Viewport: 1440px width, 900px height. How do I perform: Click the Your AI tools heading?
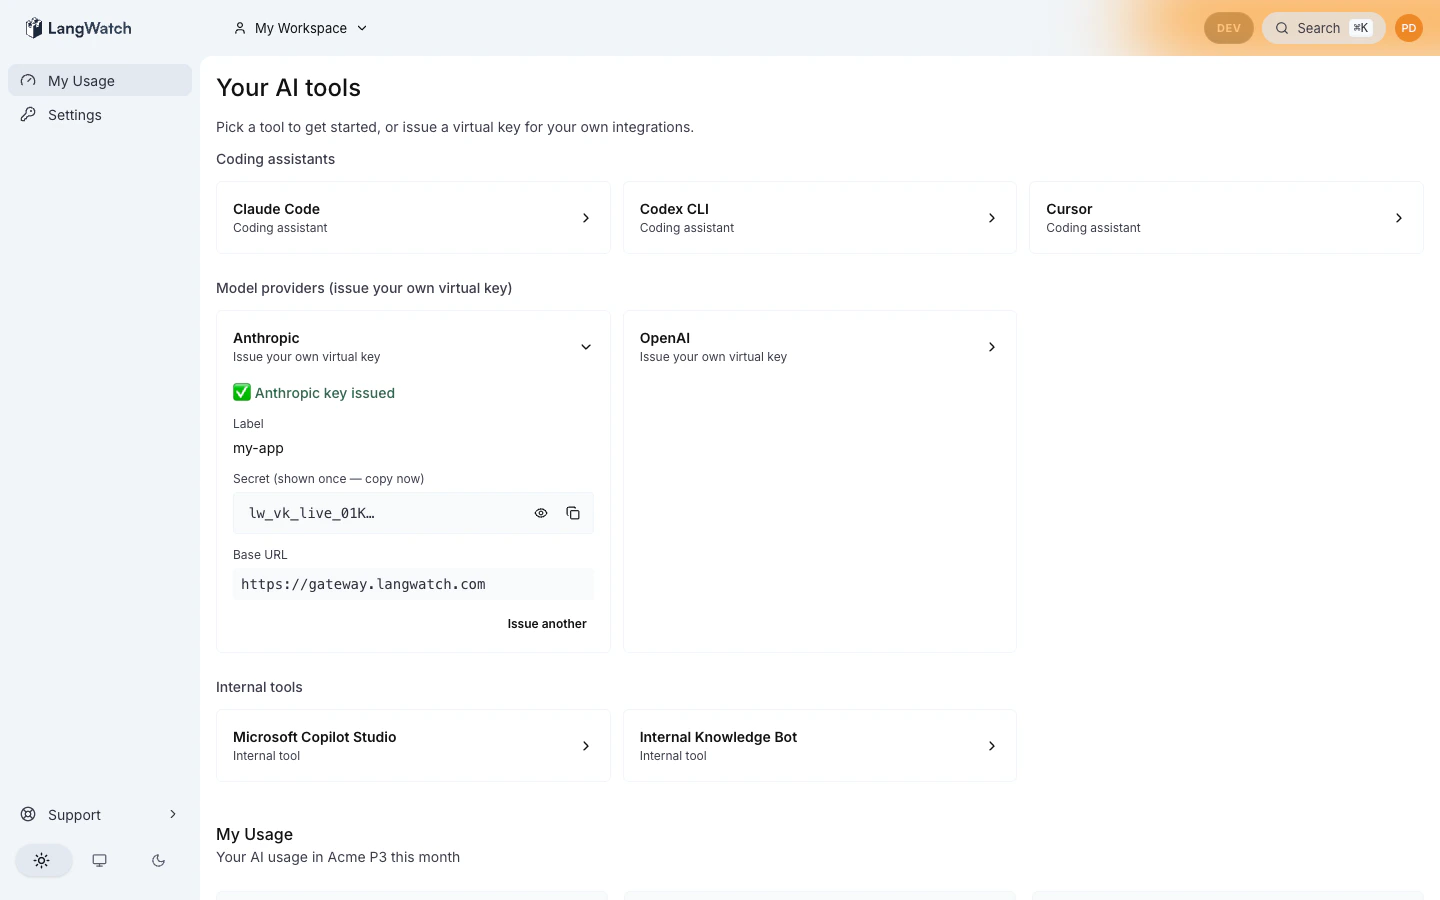[x=288, y=88]
